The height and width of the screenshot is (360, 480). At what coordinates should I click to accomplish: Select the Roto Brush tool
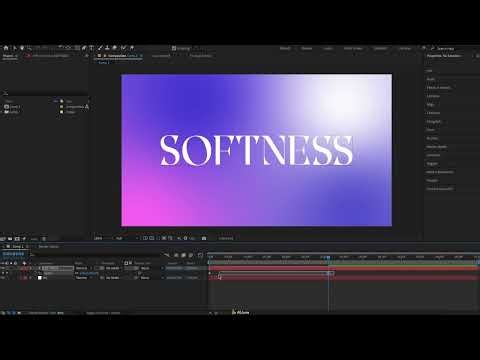[123, 48]
